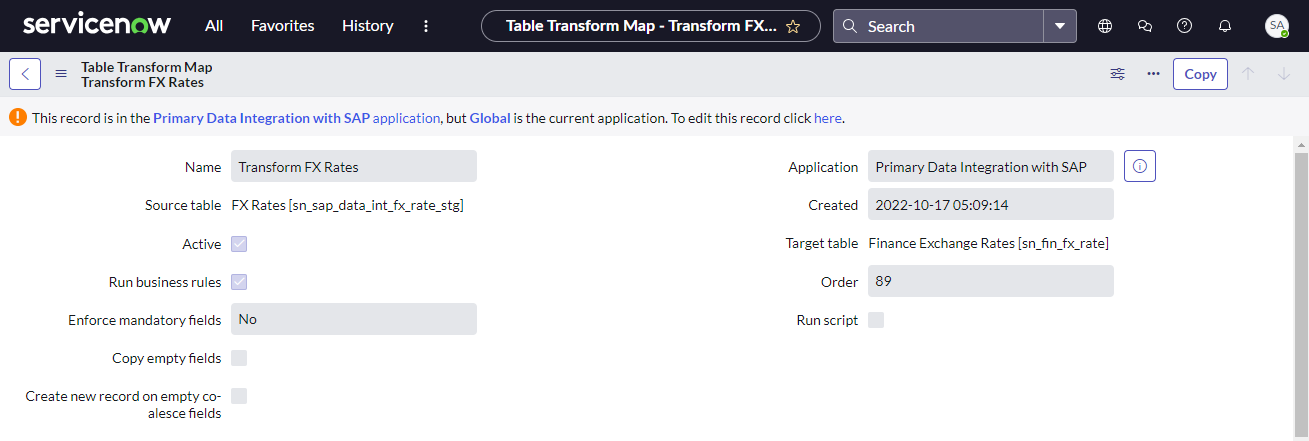Viewport: 1309px width, 441px height.
Task: Favorite this page with the star icon
Action: tap(793, 27)
